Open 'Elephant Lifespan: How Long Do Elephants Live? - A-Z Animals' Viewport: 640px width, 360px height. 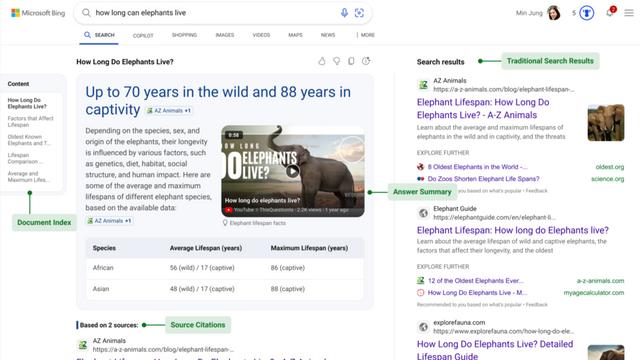(x=483, y=109)
